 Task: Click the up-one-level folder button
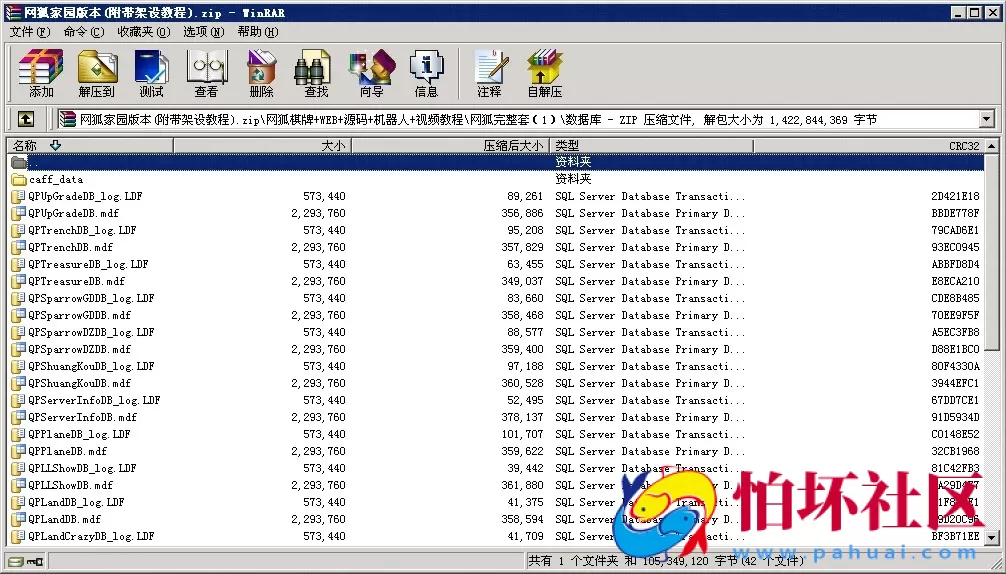click(26, 119)
